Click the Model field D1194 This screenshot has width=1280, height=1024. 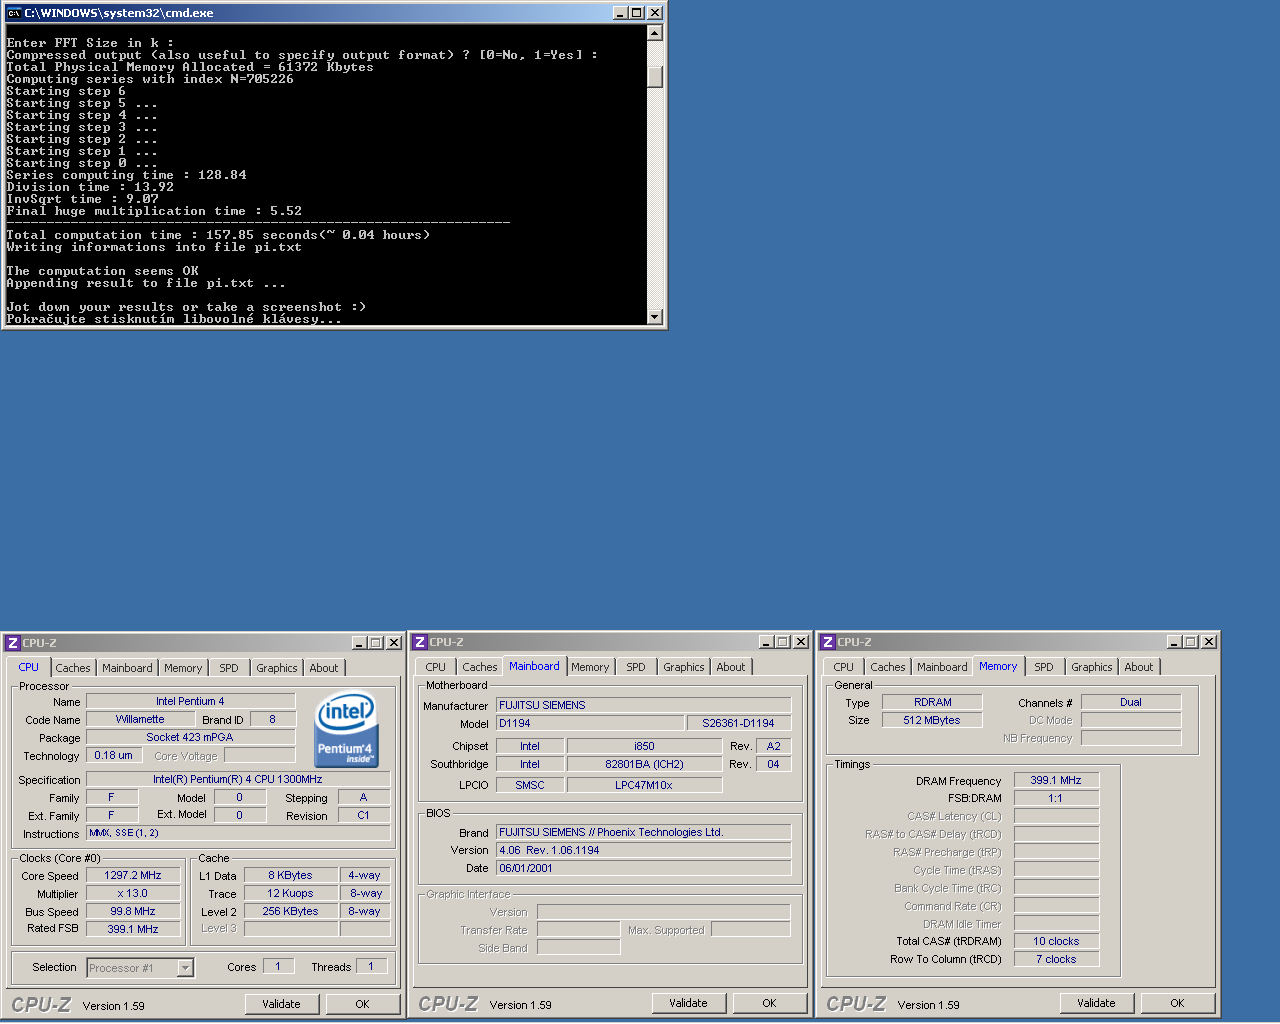(x=590, y=723)
